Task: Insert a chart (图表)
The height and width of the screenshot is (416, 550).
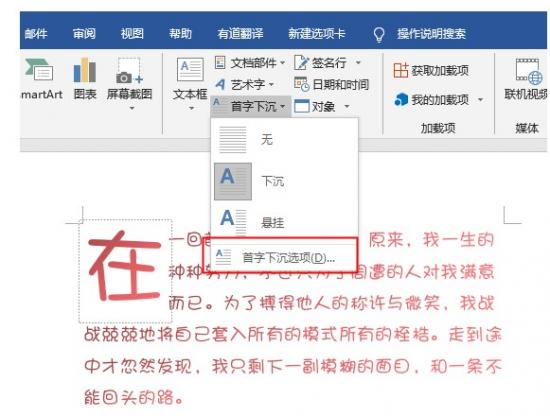Action: point(85,79)
